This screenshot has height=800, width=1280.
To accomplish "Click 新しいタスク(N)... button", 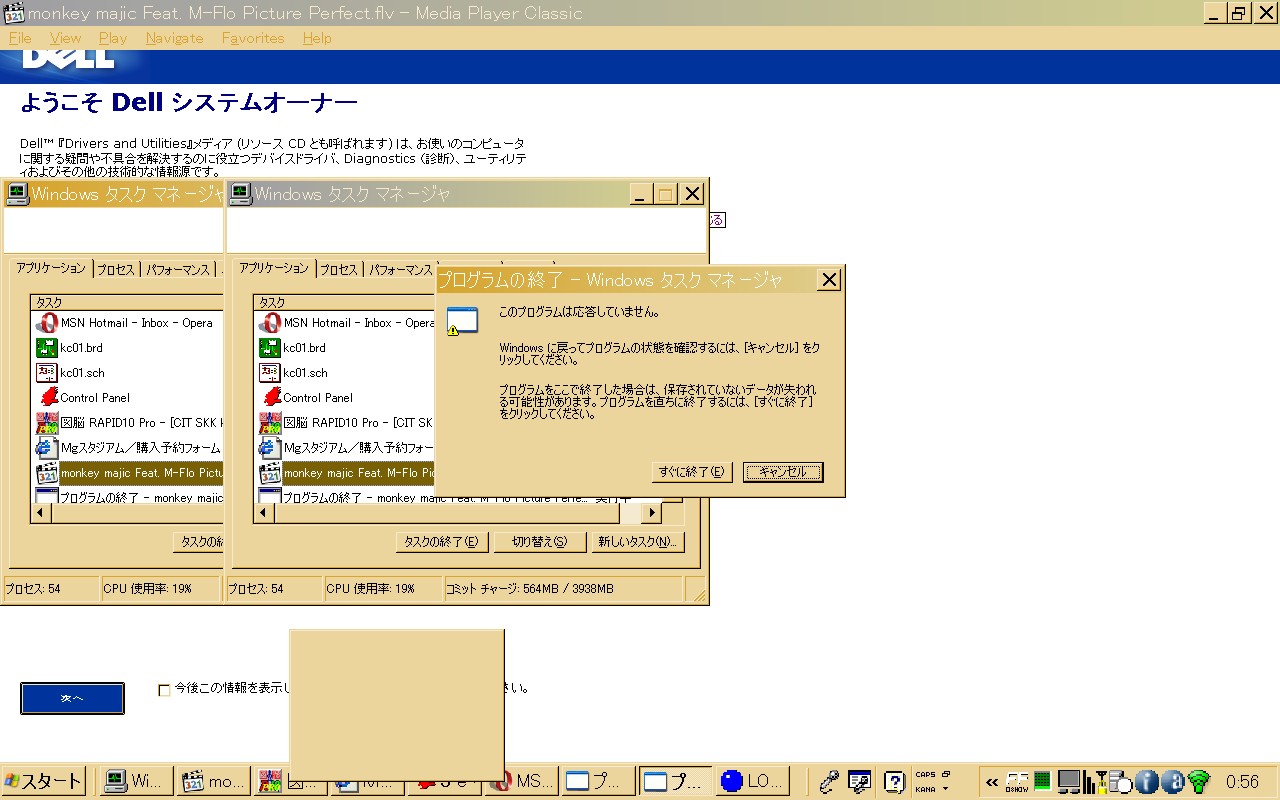I will coord(638,542).
